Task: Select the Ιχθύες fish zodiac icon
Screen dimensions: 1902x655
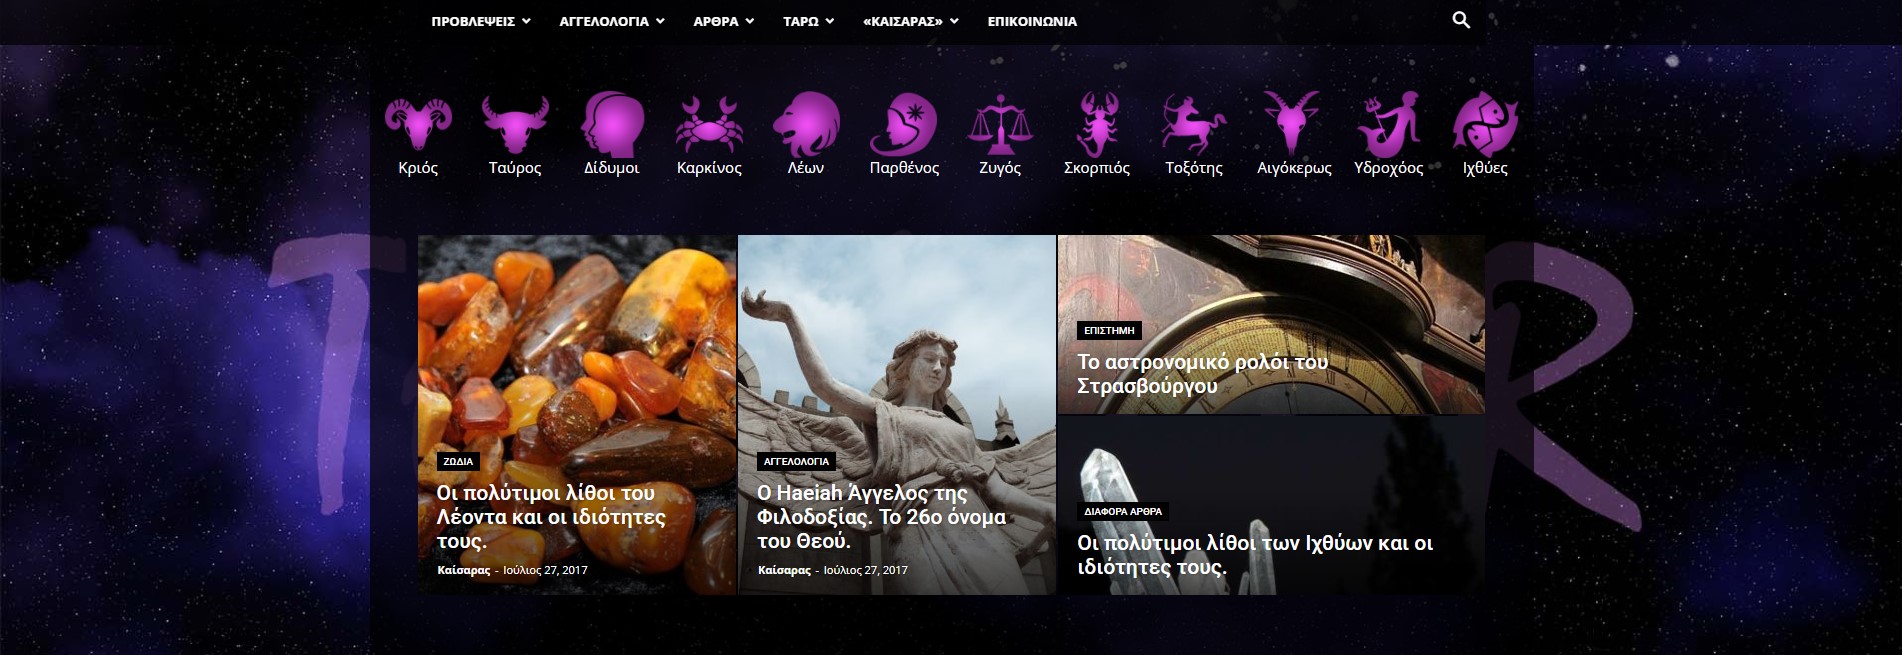Action: 1485,122
